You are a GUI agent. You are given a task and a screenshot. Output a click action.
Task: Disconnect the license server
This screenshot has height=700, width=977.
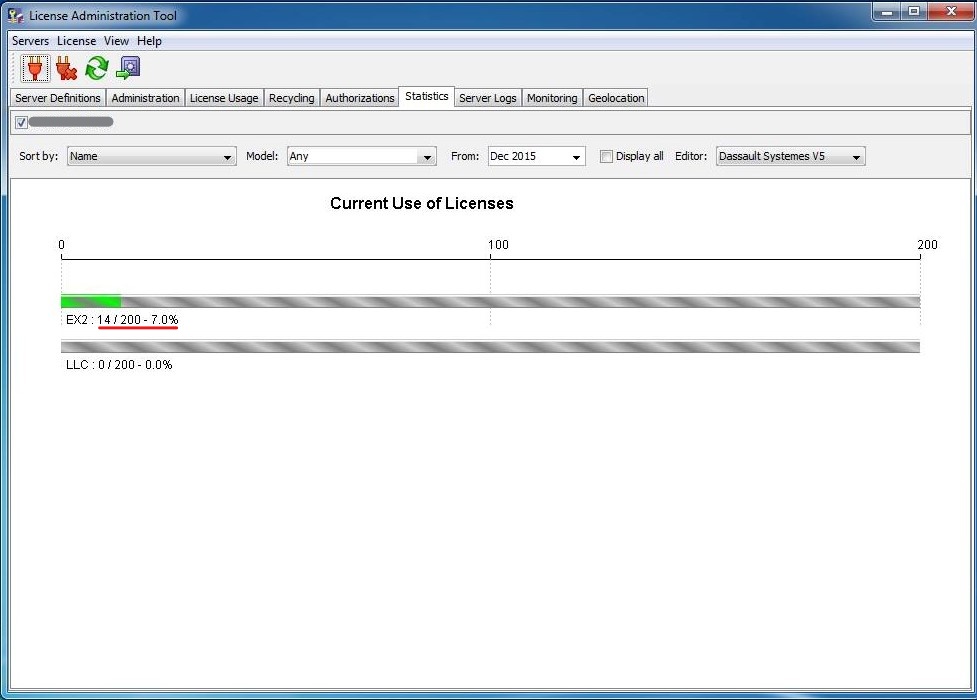pyautogui.click(x=66, y=68)
